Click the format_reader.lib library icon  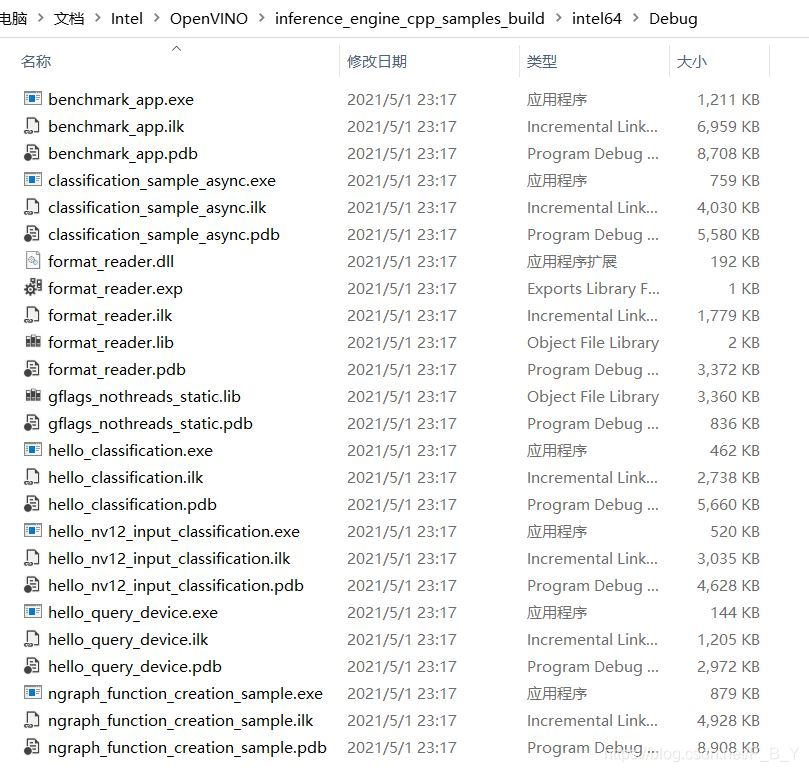point(33,341)
